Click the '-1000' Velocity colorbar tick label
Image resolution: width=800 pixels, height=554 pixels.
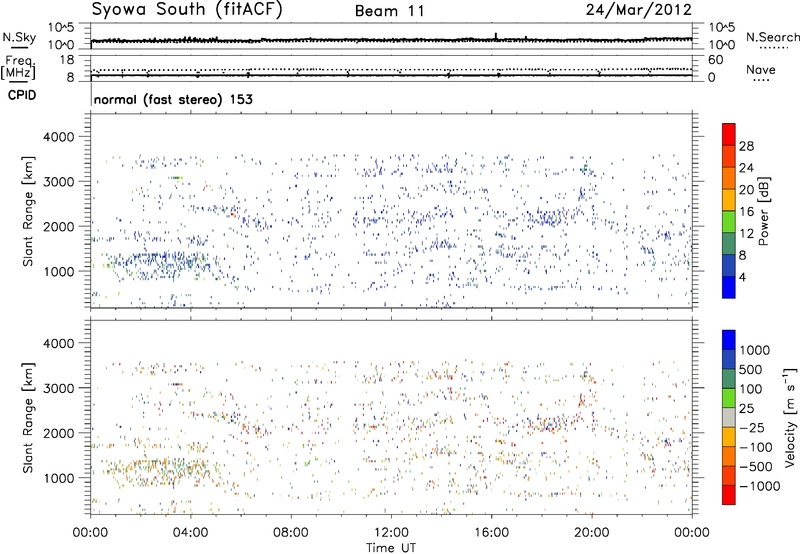[x=760, y=486]
